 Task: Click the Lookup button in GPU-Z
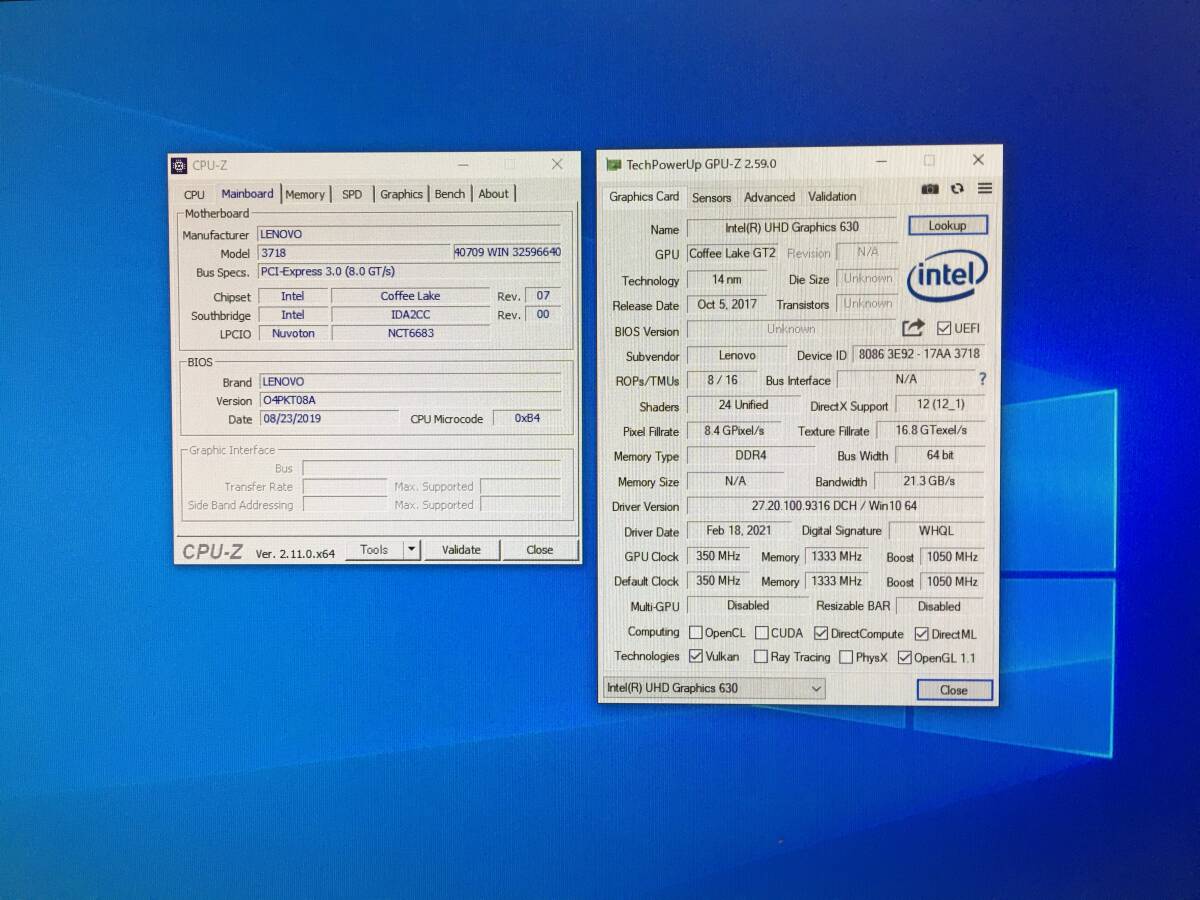[947, 226]
